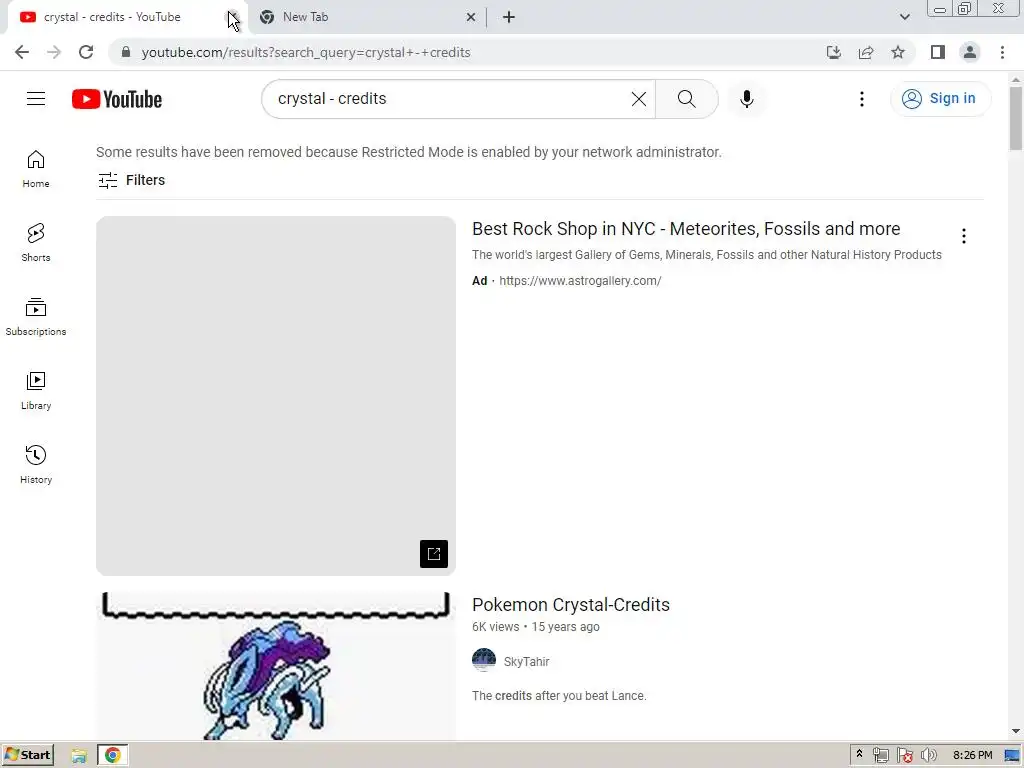Open History in the sidebar

(36, 464)
